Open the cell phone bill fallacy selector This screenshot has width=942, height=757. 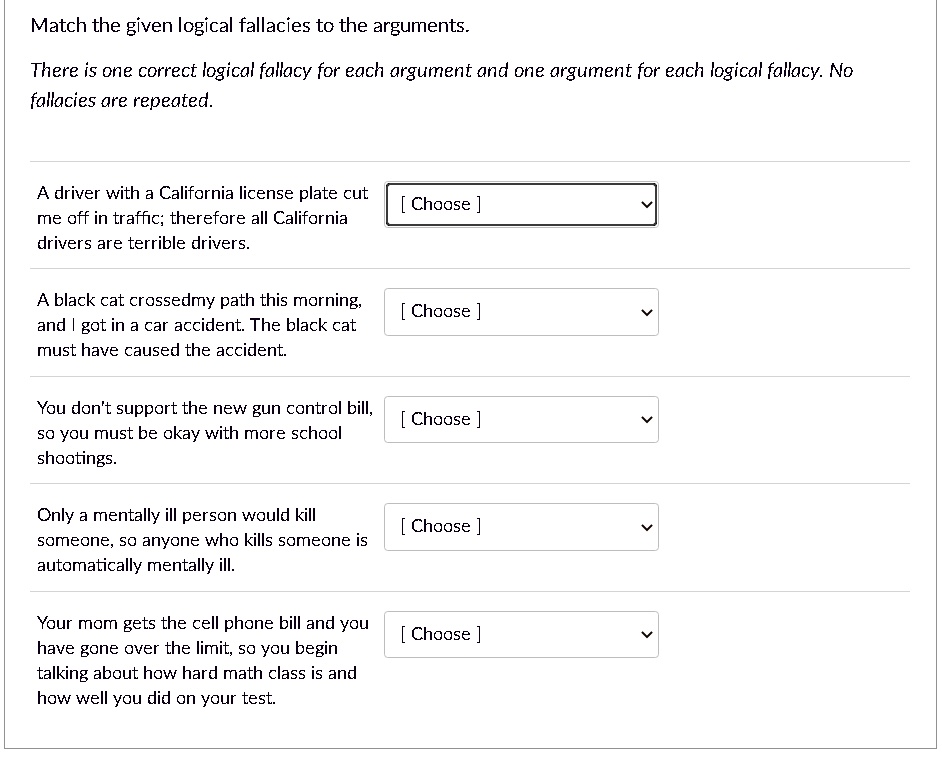(520, 634)
